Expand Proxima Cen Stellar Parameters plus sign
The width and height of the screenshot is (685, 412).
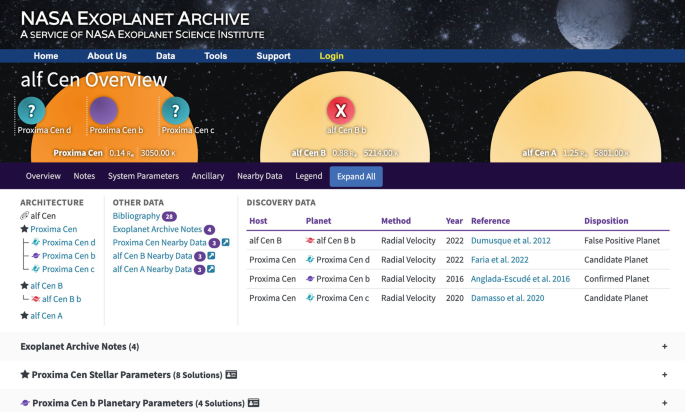coord(664,375)
